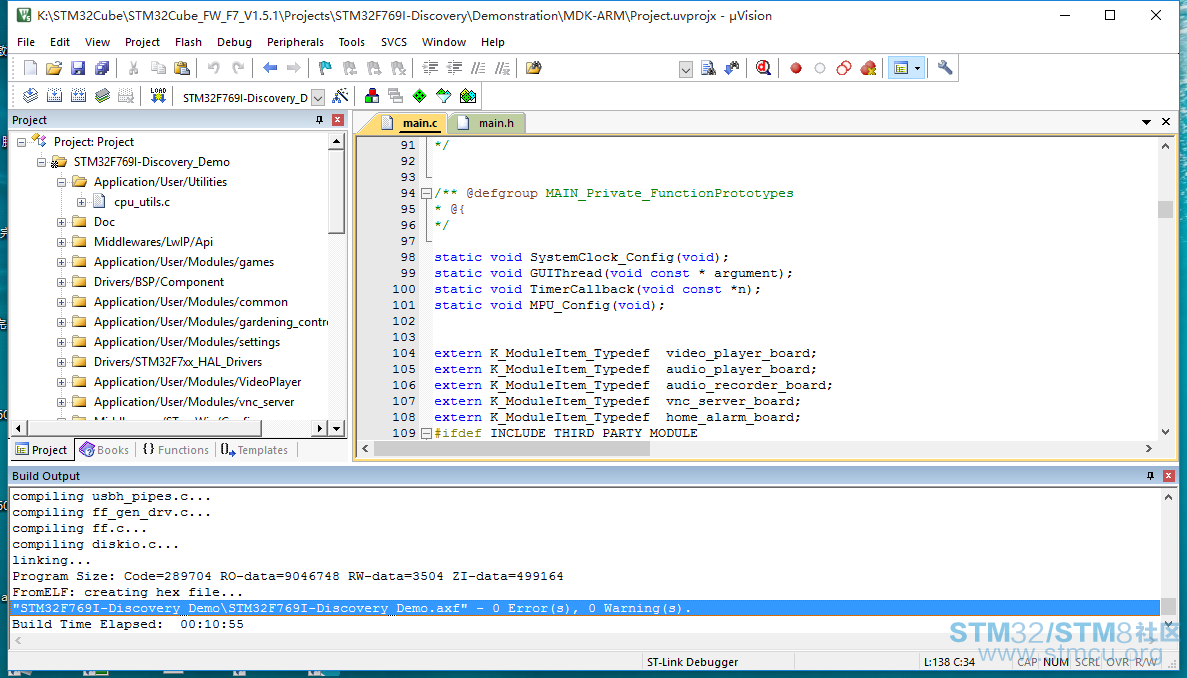Open editor tab list dropdown arrow
Viewport: 1187px width, 678px height.
[1146, 122]
